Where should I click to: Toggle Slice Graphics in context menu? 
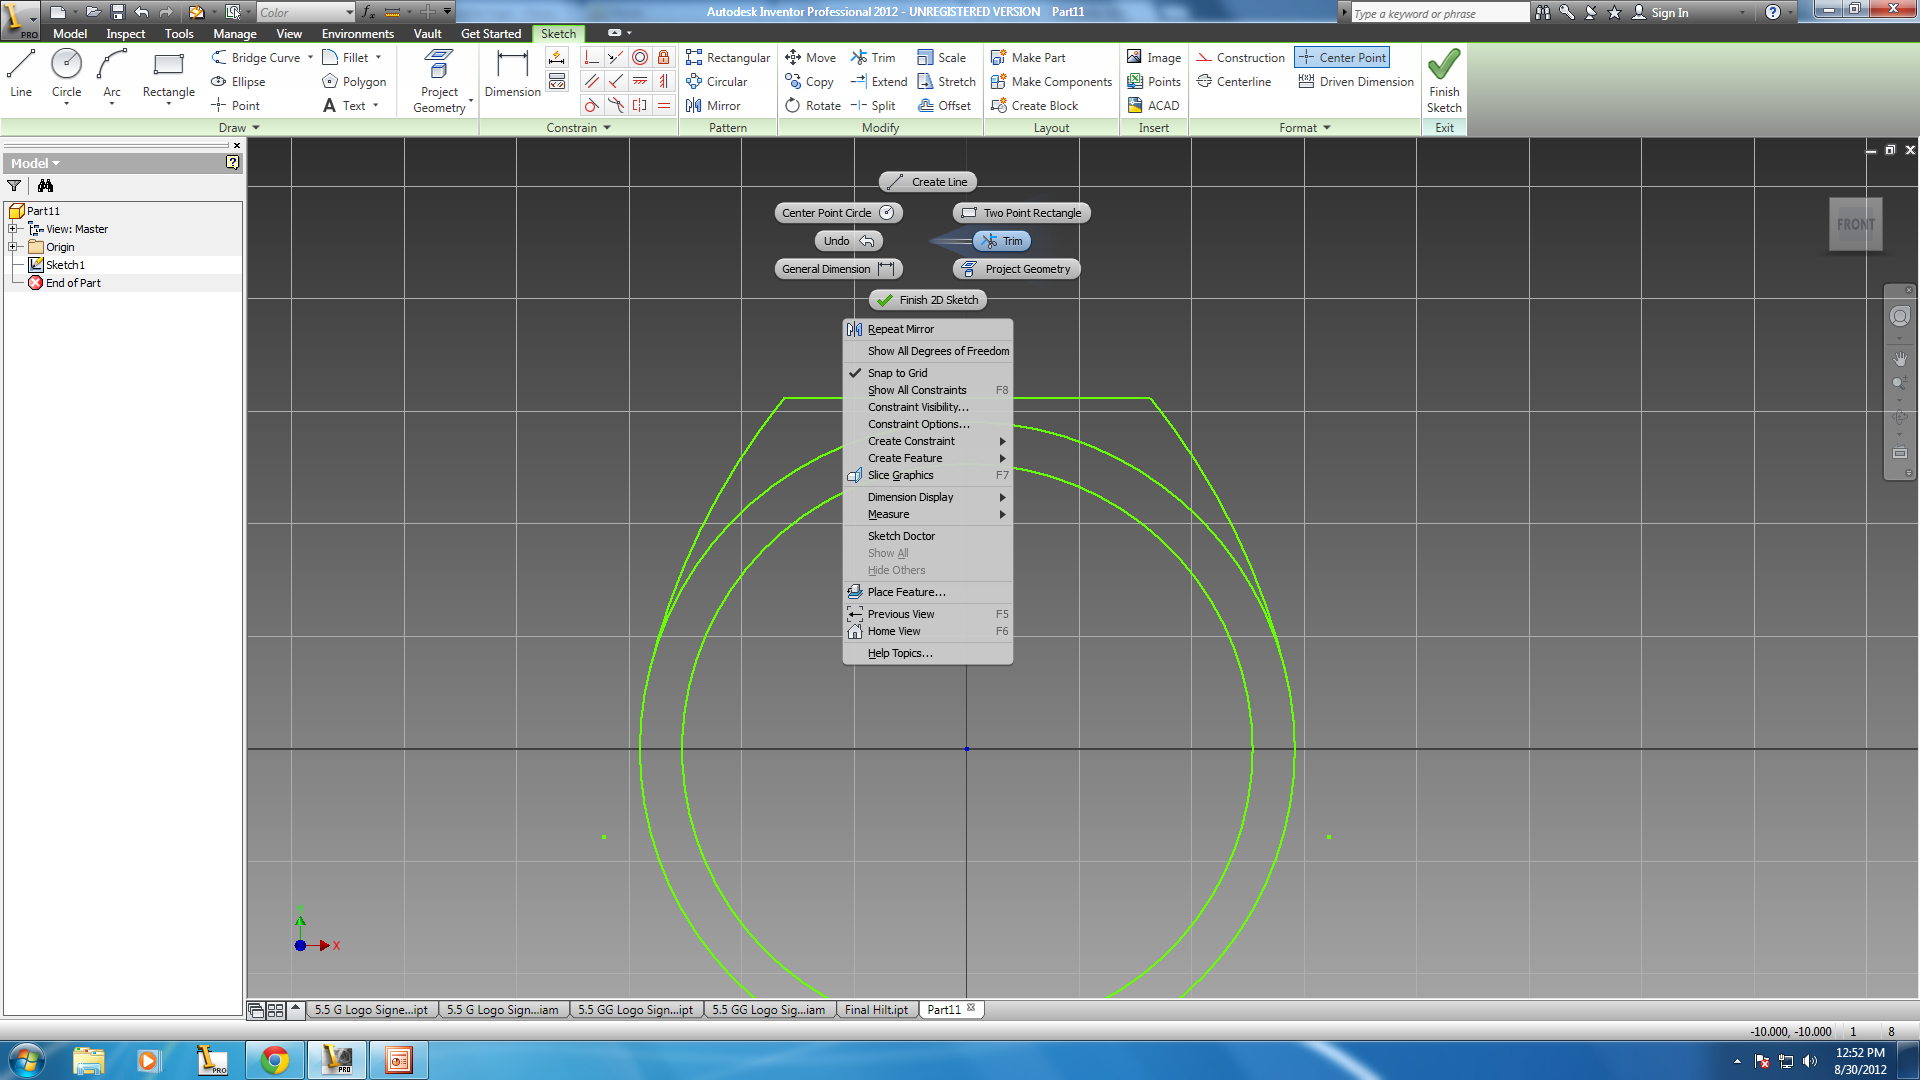tap(928, 475)
